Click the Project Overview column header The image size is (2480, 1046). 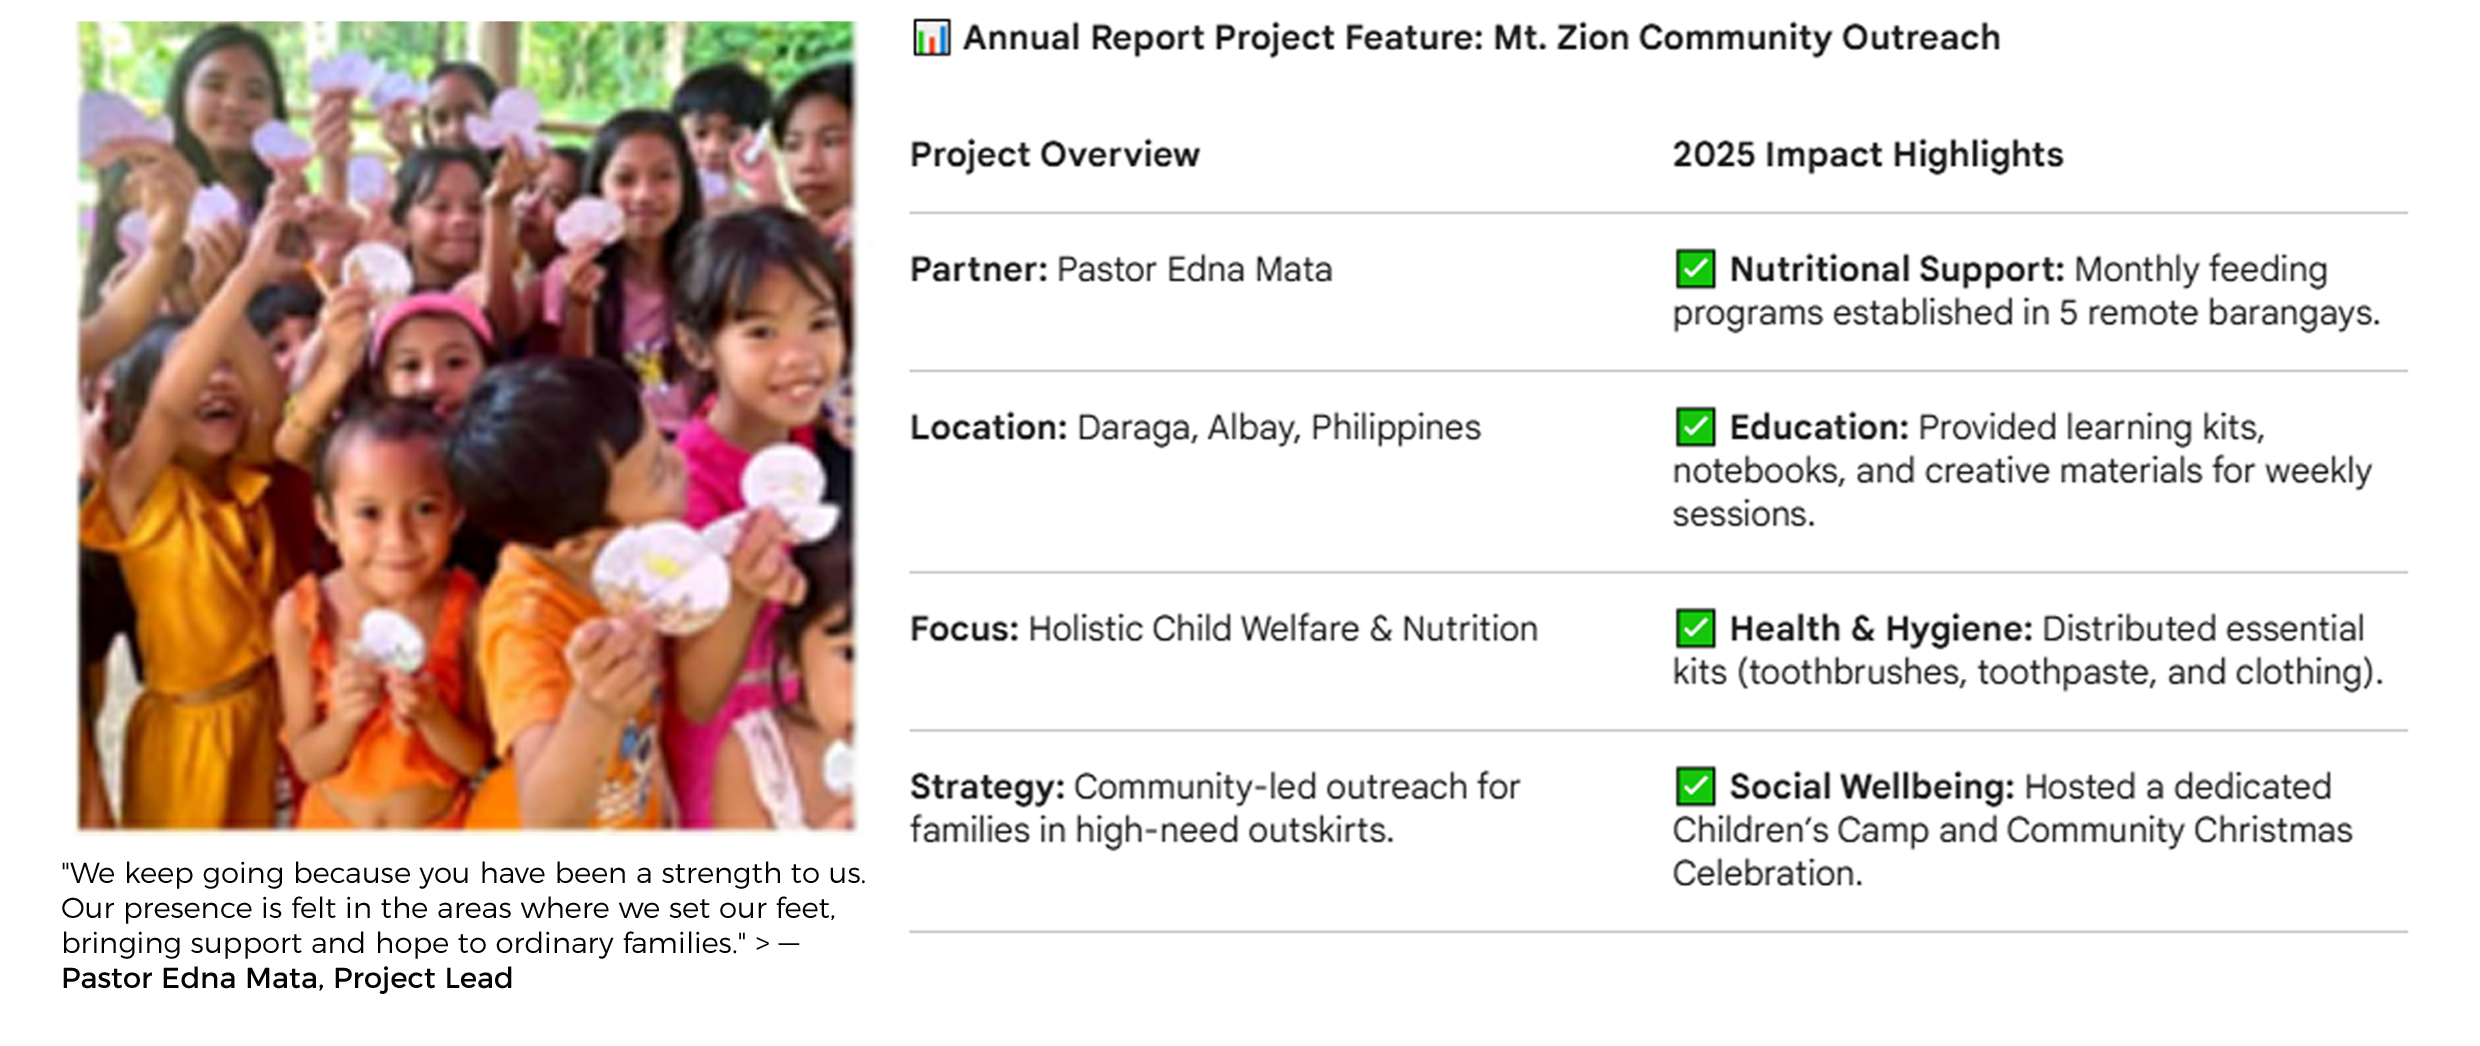point(1054,155)
